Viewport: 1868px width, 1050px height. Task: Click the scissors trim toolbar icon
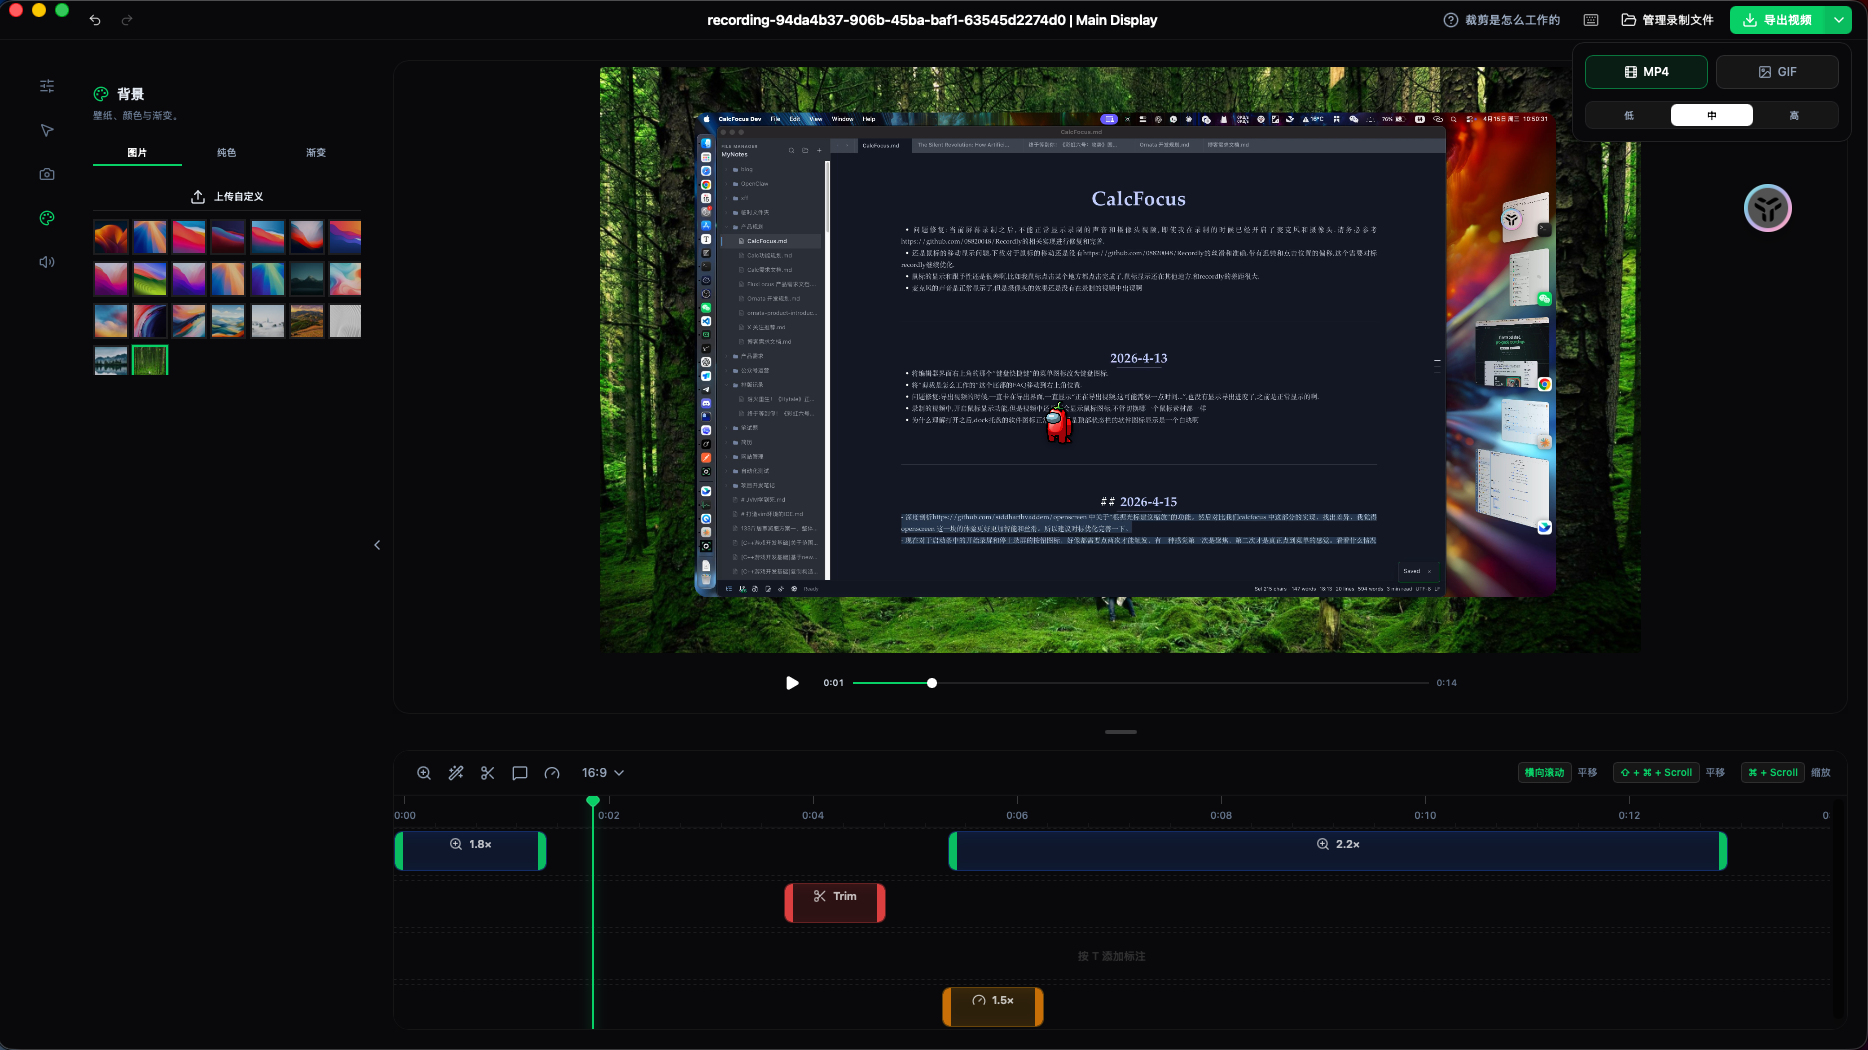488,773
